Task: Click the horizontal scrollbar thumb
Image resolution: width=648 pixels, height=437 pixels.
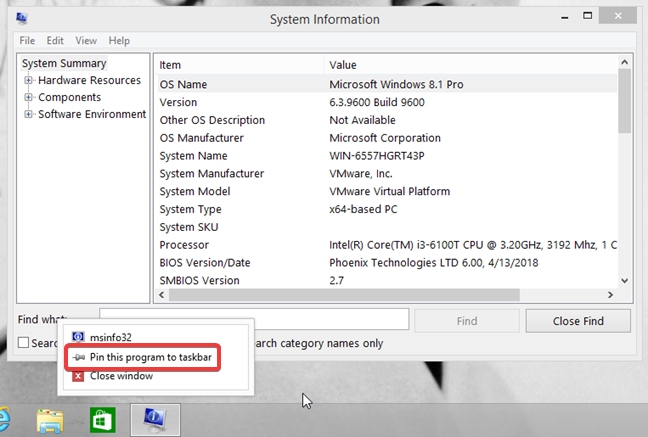Action: tap(344, 295)
